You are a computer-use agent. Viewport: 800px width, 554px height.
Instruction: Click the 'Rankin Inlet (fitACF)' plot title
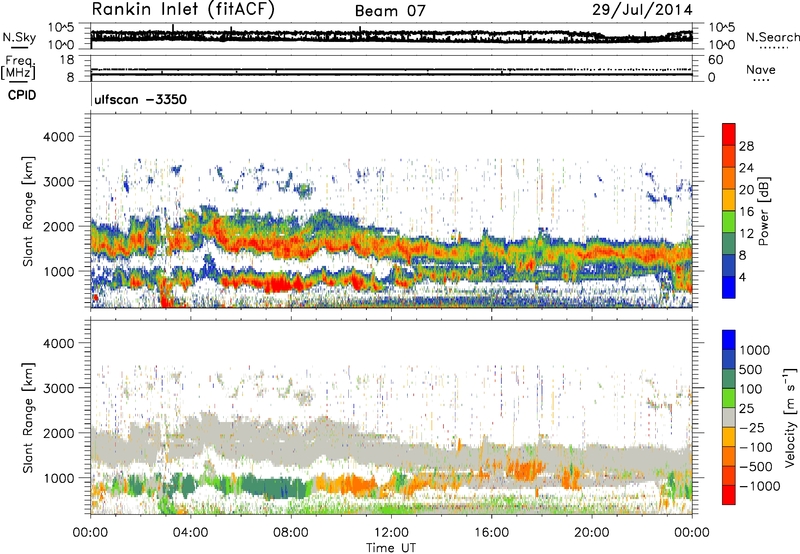[183, 10]
